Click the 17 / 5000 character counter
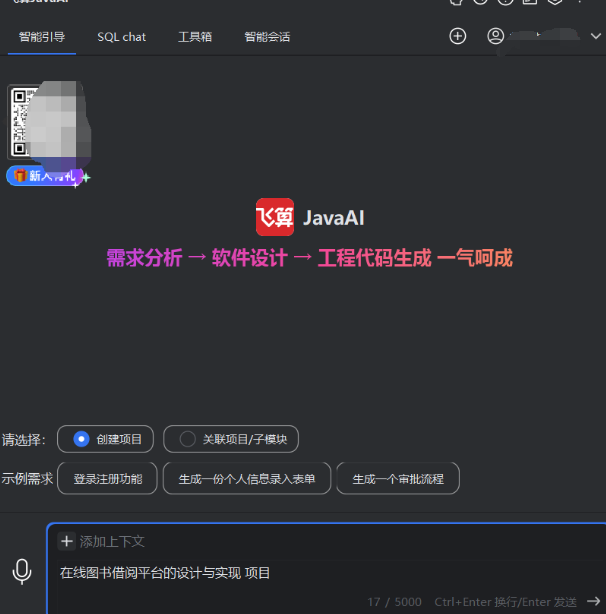The height and width of the screenshot is (614, 606). pyautogui.click(x=394, y=602)
